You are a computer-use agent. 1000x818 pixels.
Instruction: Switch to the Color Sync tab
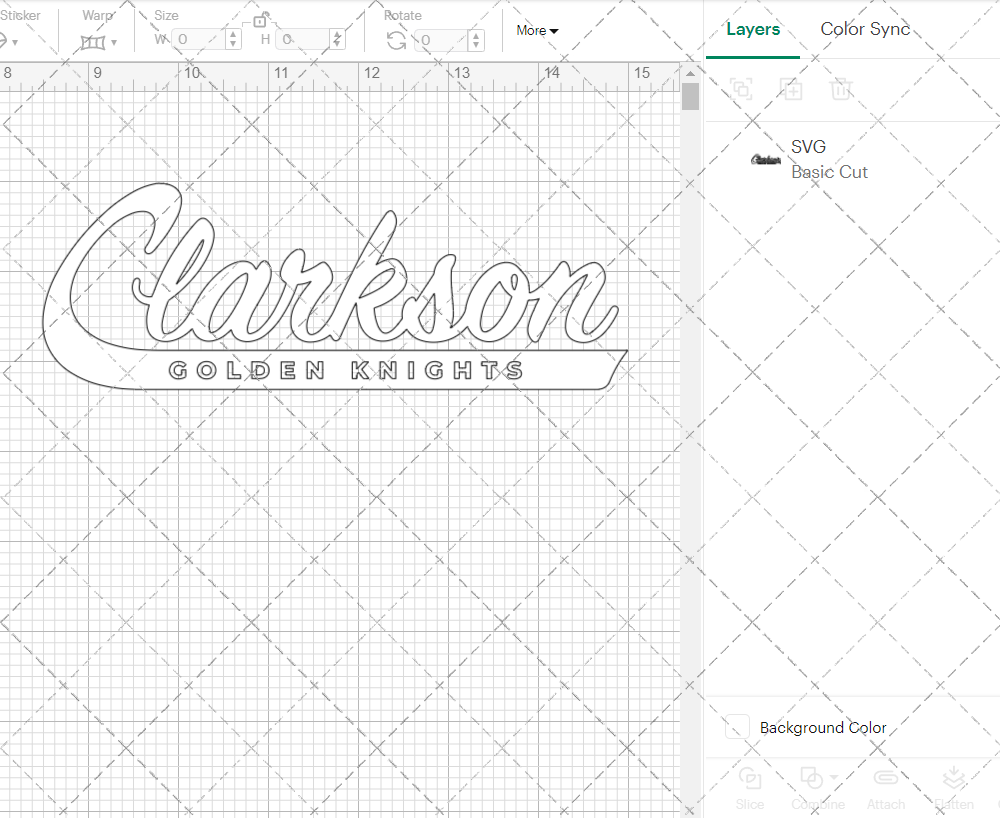(865, 30)
